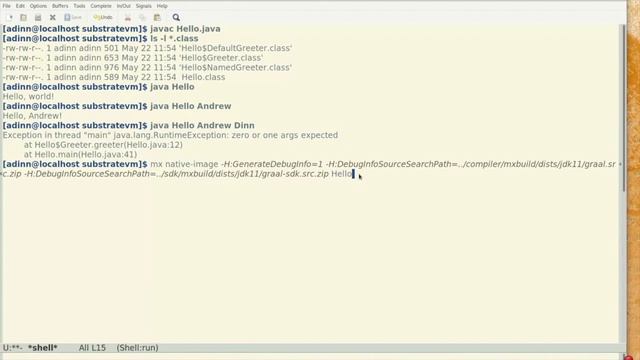Open the Signals menu
The height and width of the screenshot is (360, 640).
(x=144, y=6)
